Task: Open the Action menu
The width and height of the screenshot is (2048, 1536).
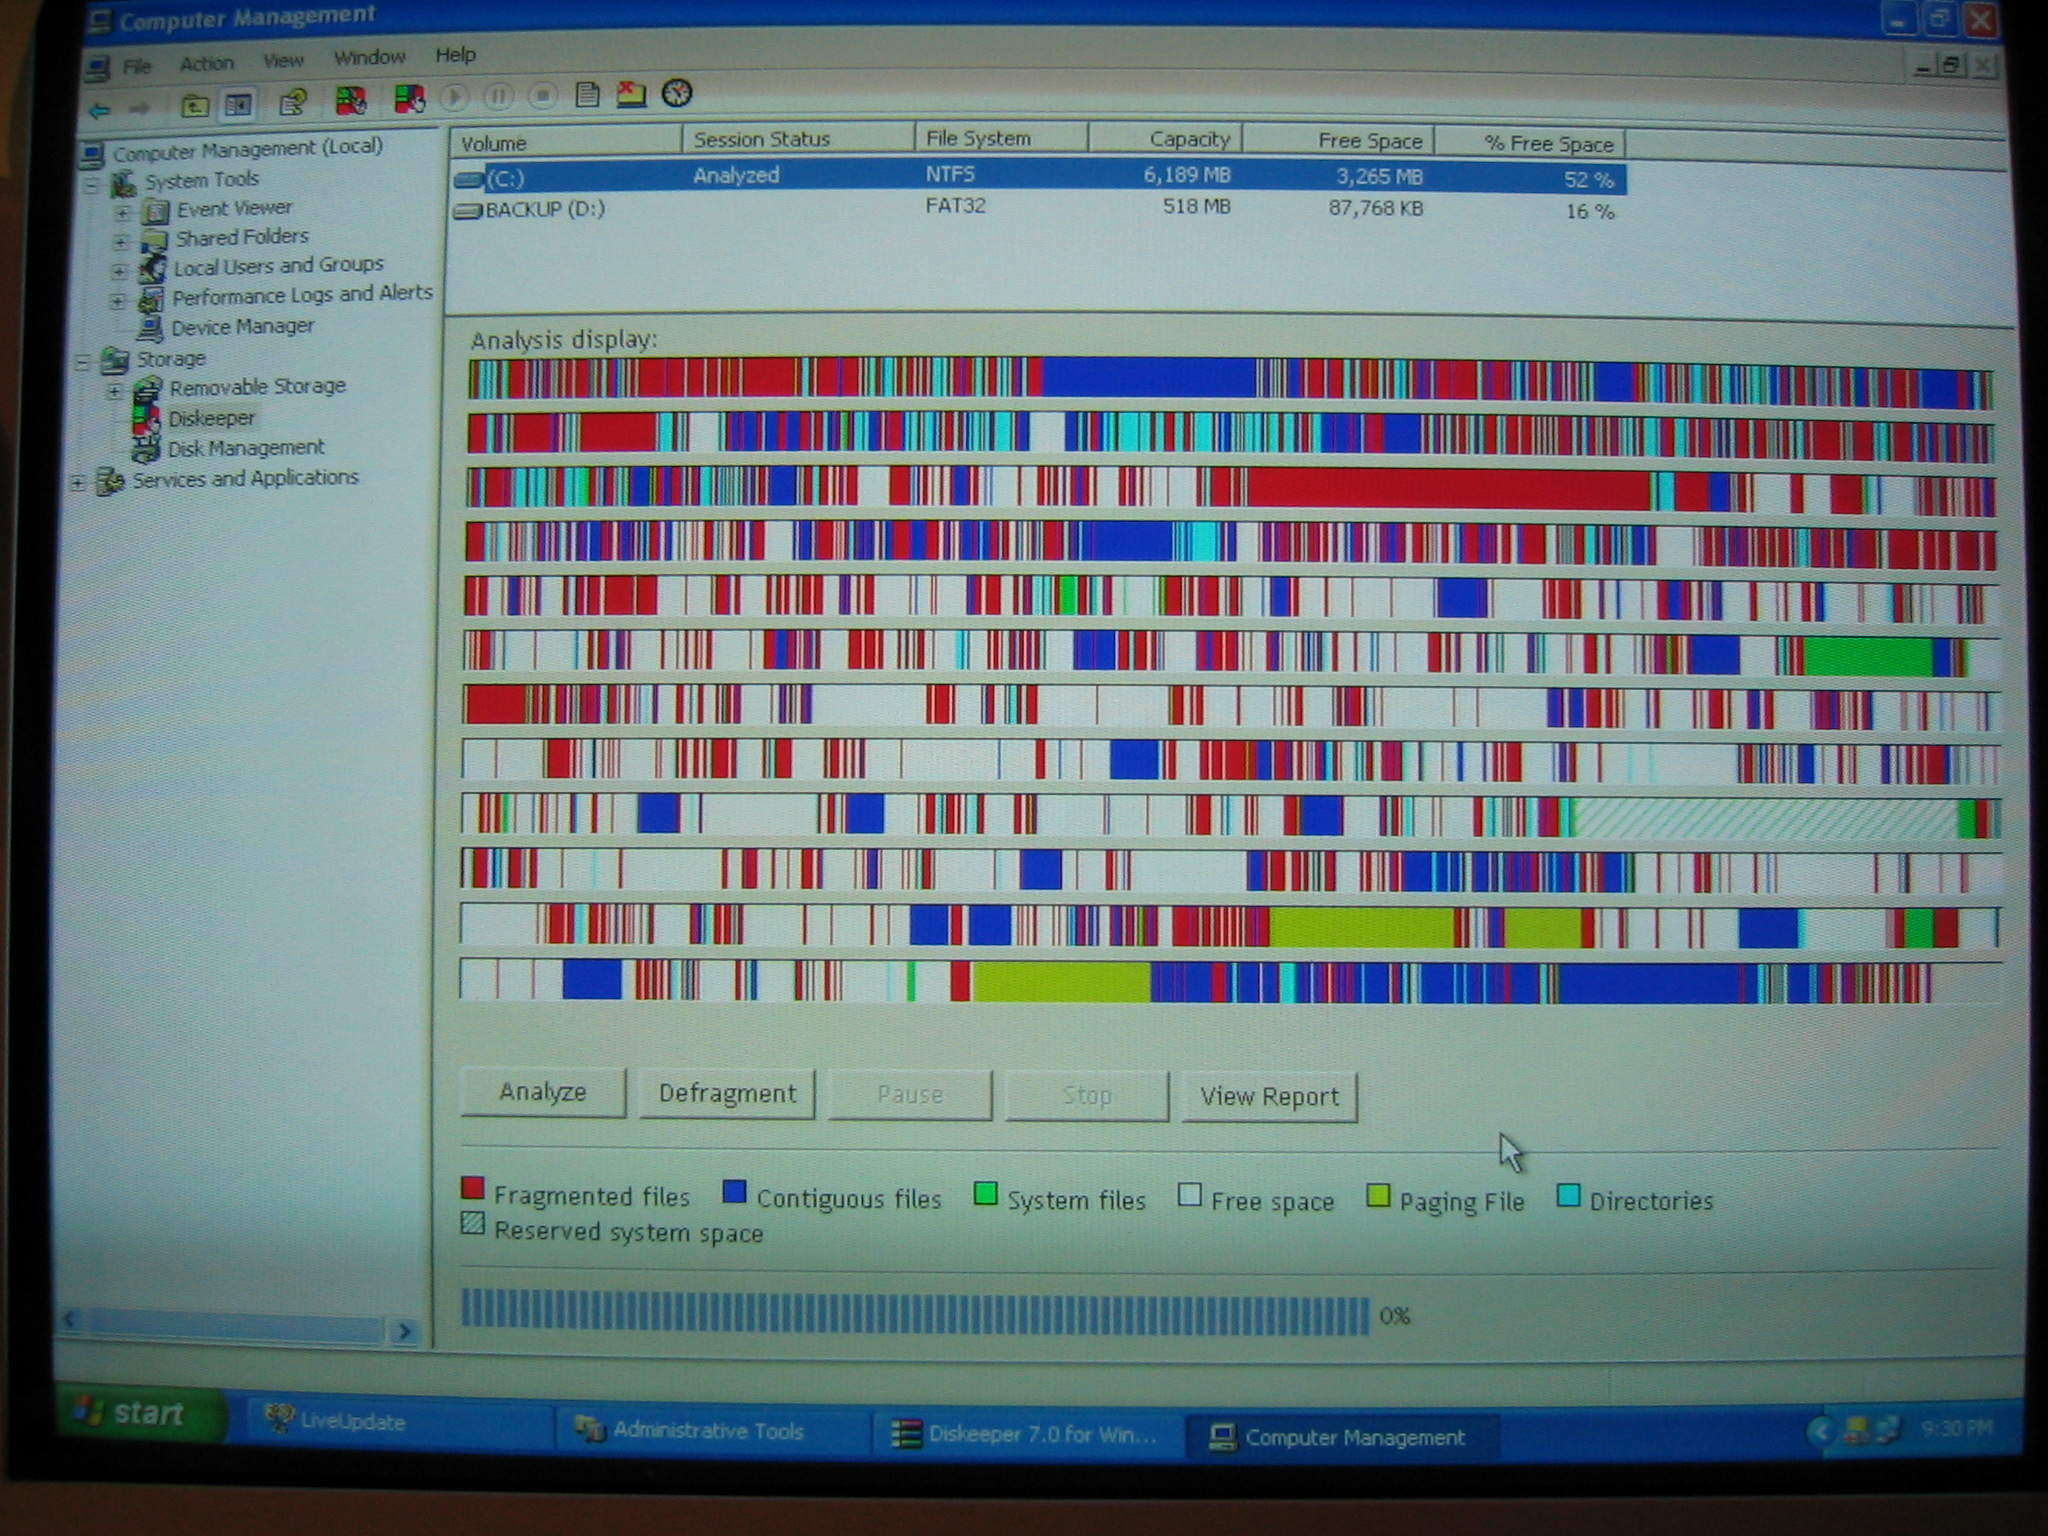Action: [x=206, y=64]
